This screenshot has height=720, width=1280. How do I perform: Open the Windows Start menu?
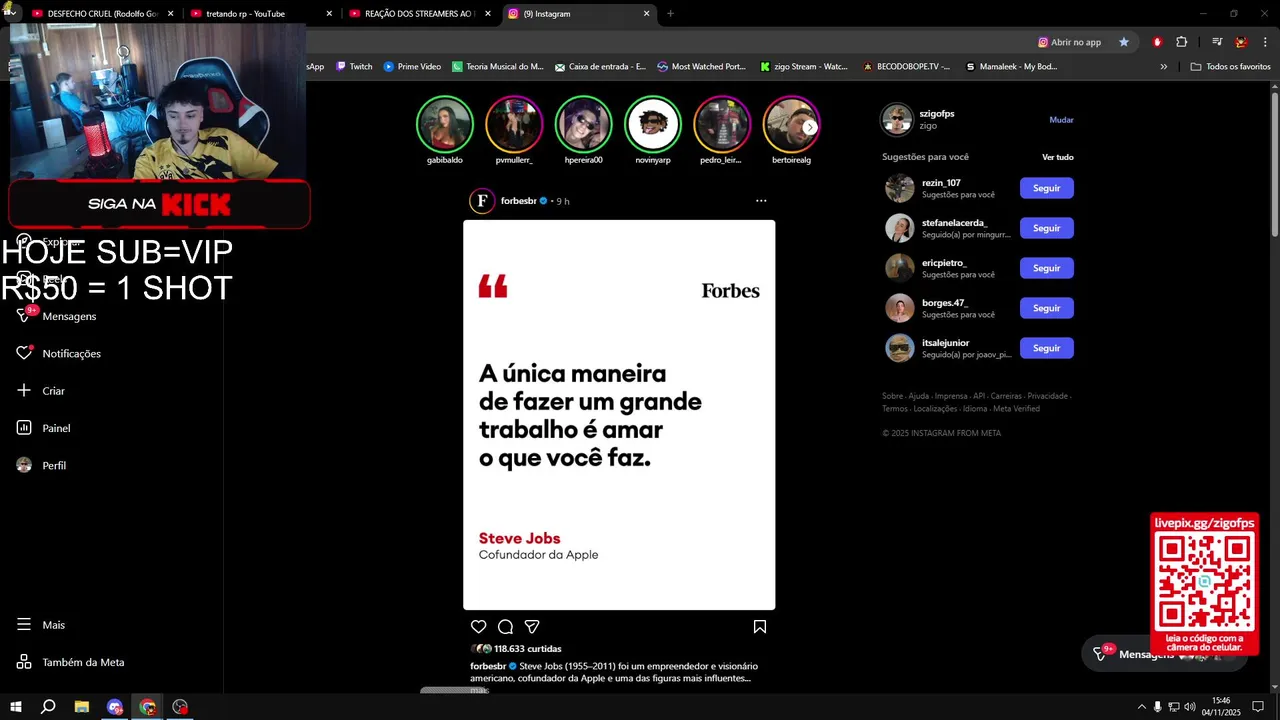click(15, 707)
